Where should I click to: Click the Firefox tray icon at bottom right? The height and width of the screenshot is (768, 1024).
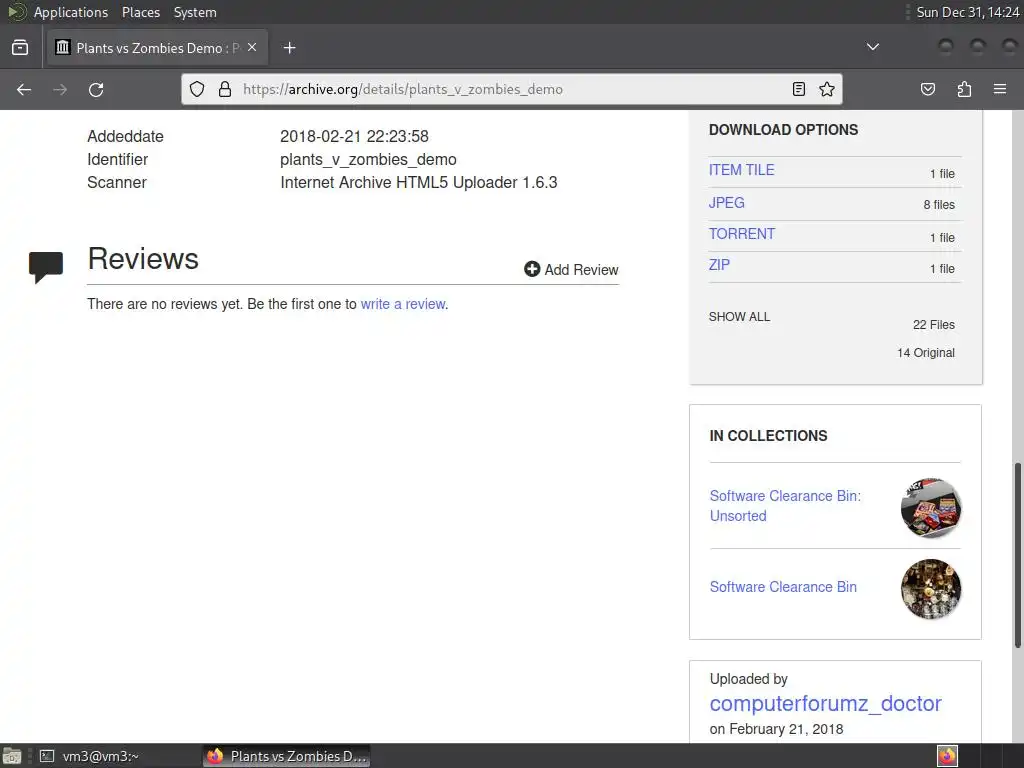click(947, 756)
